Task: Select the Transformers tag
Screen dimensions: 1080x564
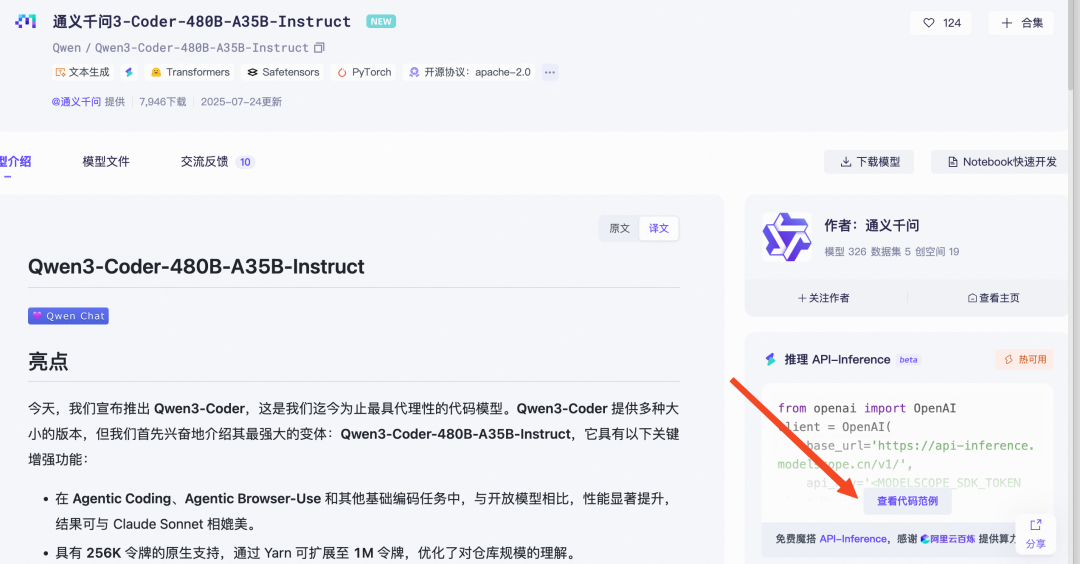Action: [189, 72]
